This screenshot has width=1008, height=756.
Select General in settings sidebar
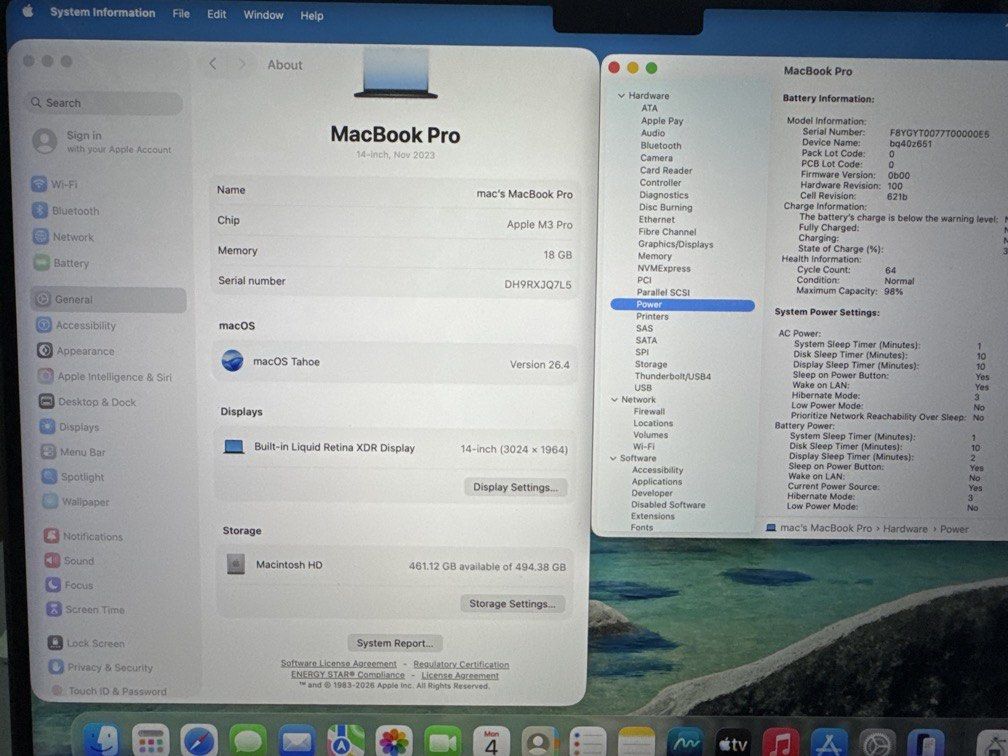pos(108,300)
